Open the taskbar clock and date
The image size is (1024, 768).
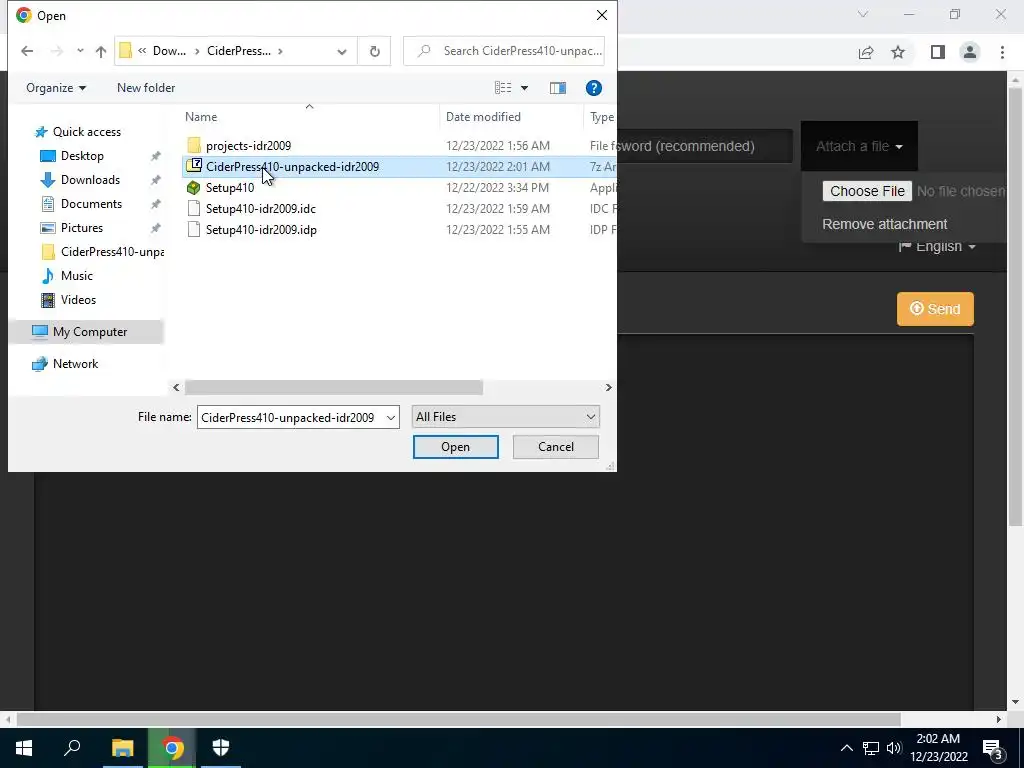pyautogui.click(x=938, y=748)
